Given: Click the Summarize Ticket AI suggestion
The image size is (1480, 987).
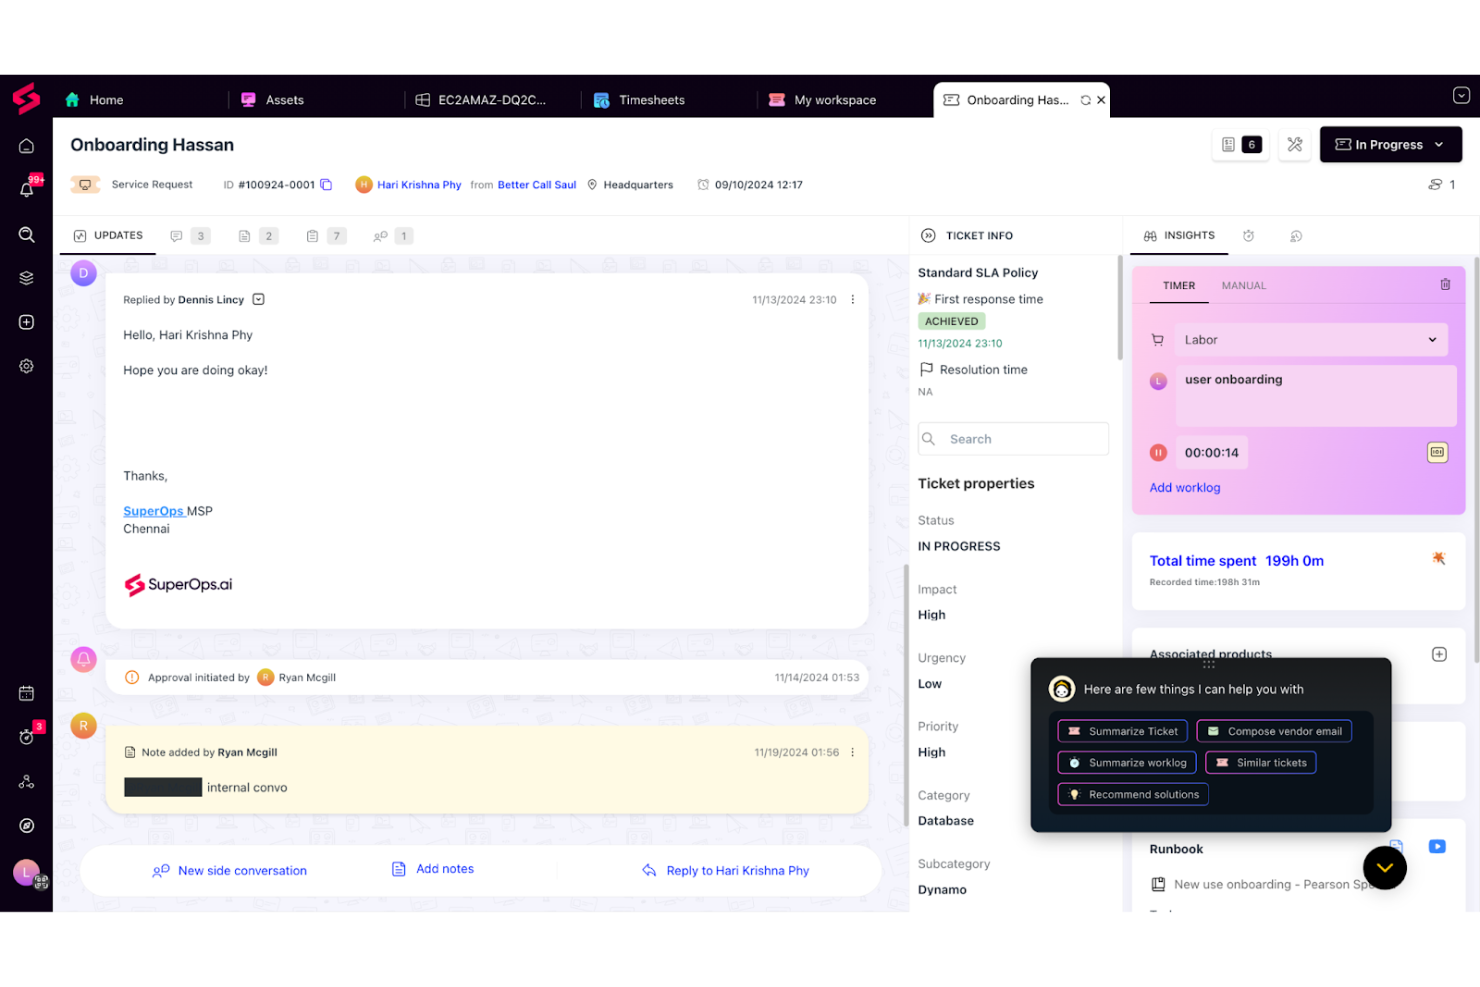Looking at the screenshot, I should (1122, 731).
